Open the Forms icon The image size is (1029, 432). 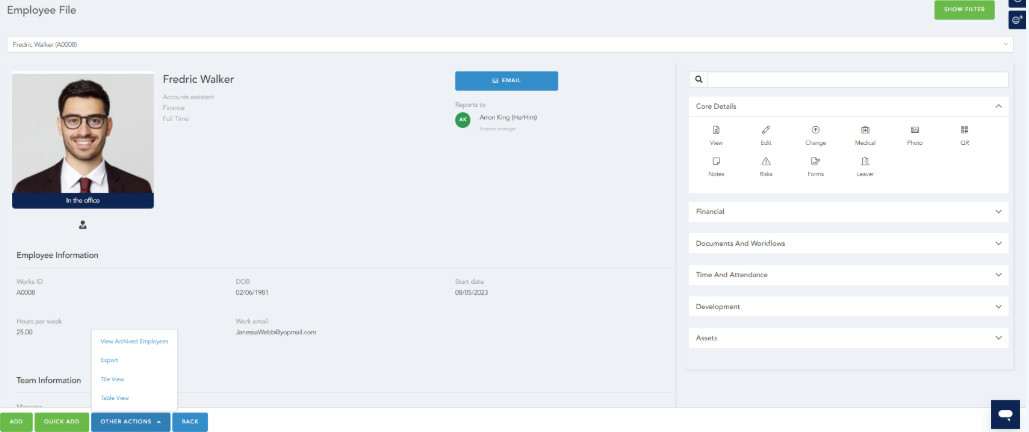815,162
